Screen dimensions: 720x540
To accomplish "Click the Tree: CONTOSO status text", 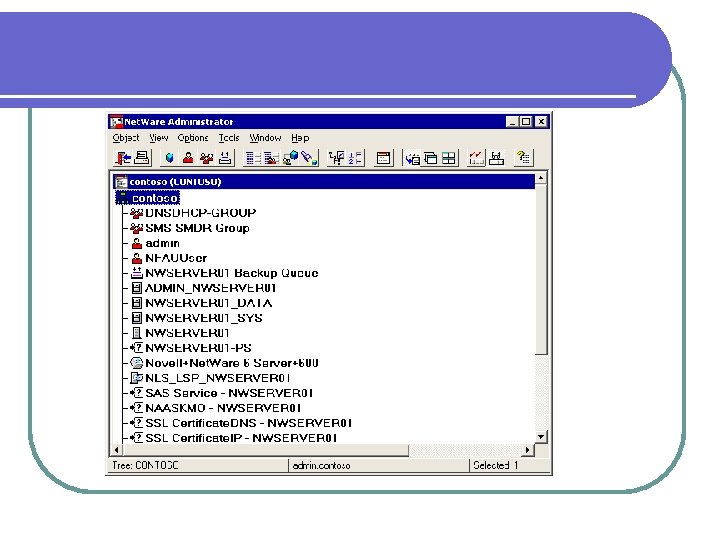I will coord(145,466).
